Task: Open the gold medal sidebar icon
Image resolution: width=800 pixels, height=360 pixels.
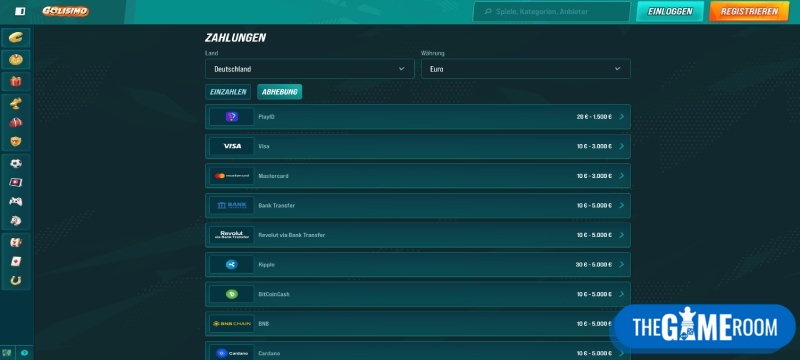Action: pyautogui.click(x=16, y=60)
